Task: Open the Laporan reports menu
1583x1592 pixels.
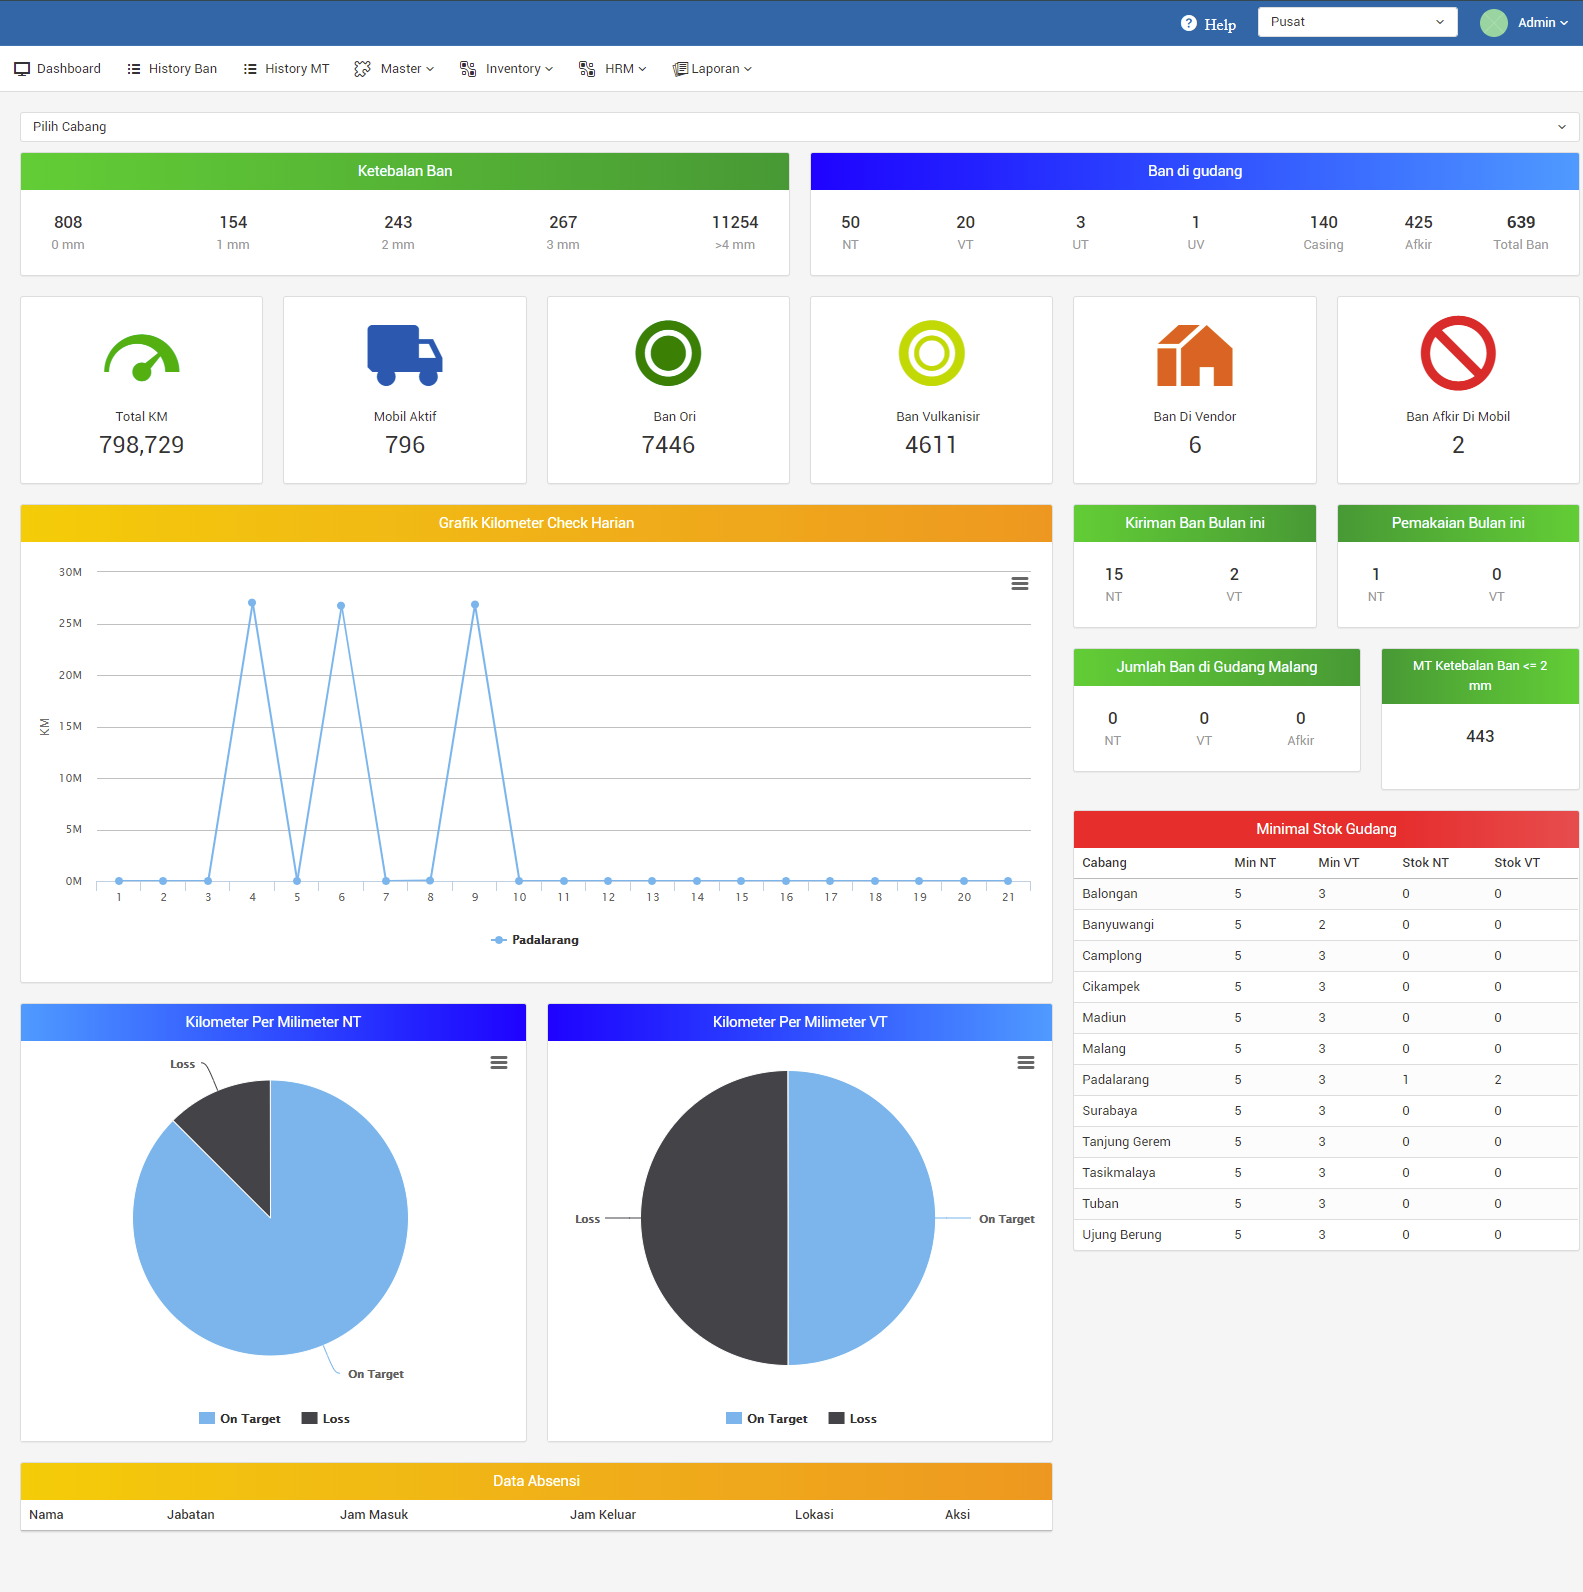Action: coord(712,69)
